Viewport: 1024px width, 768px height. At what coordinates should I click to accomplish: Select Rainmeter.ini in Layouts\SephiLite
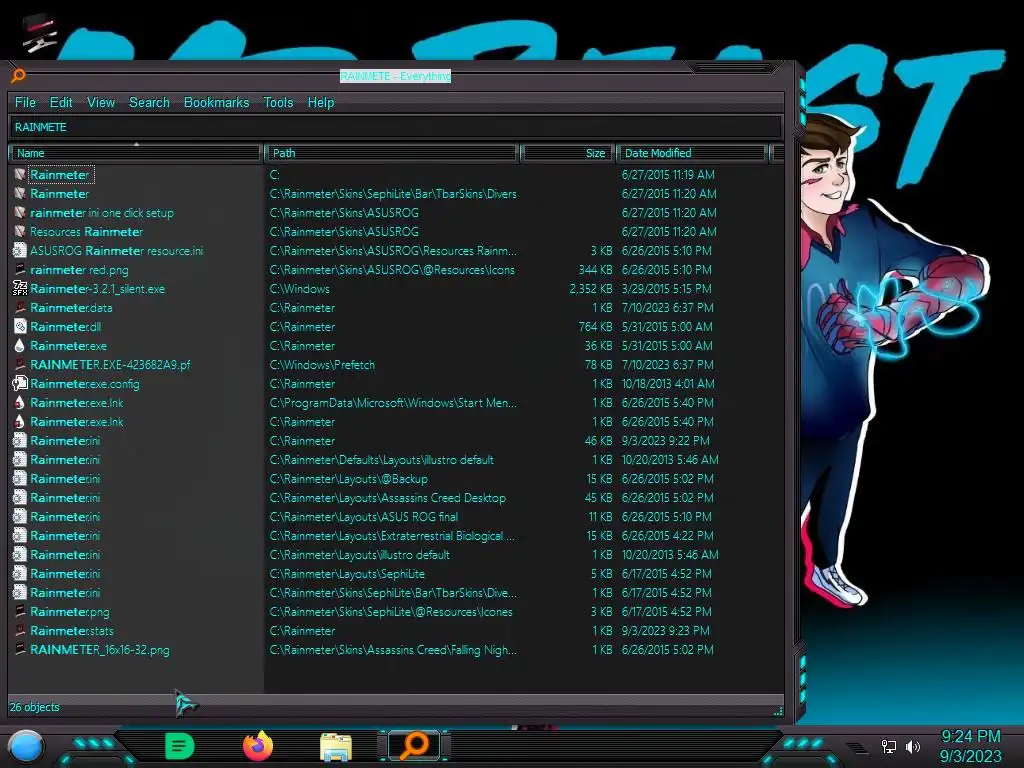click(65, 573)
